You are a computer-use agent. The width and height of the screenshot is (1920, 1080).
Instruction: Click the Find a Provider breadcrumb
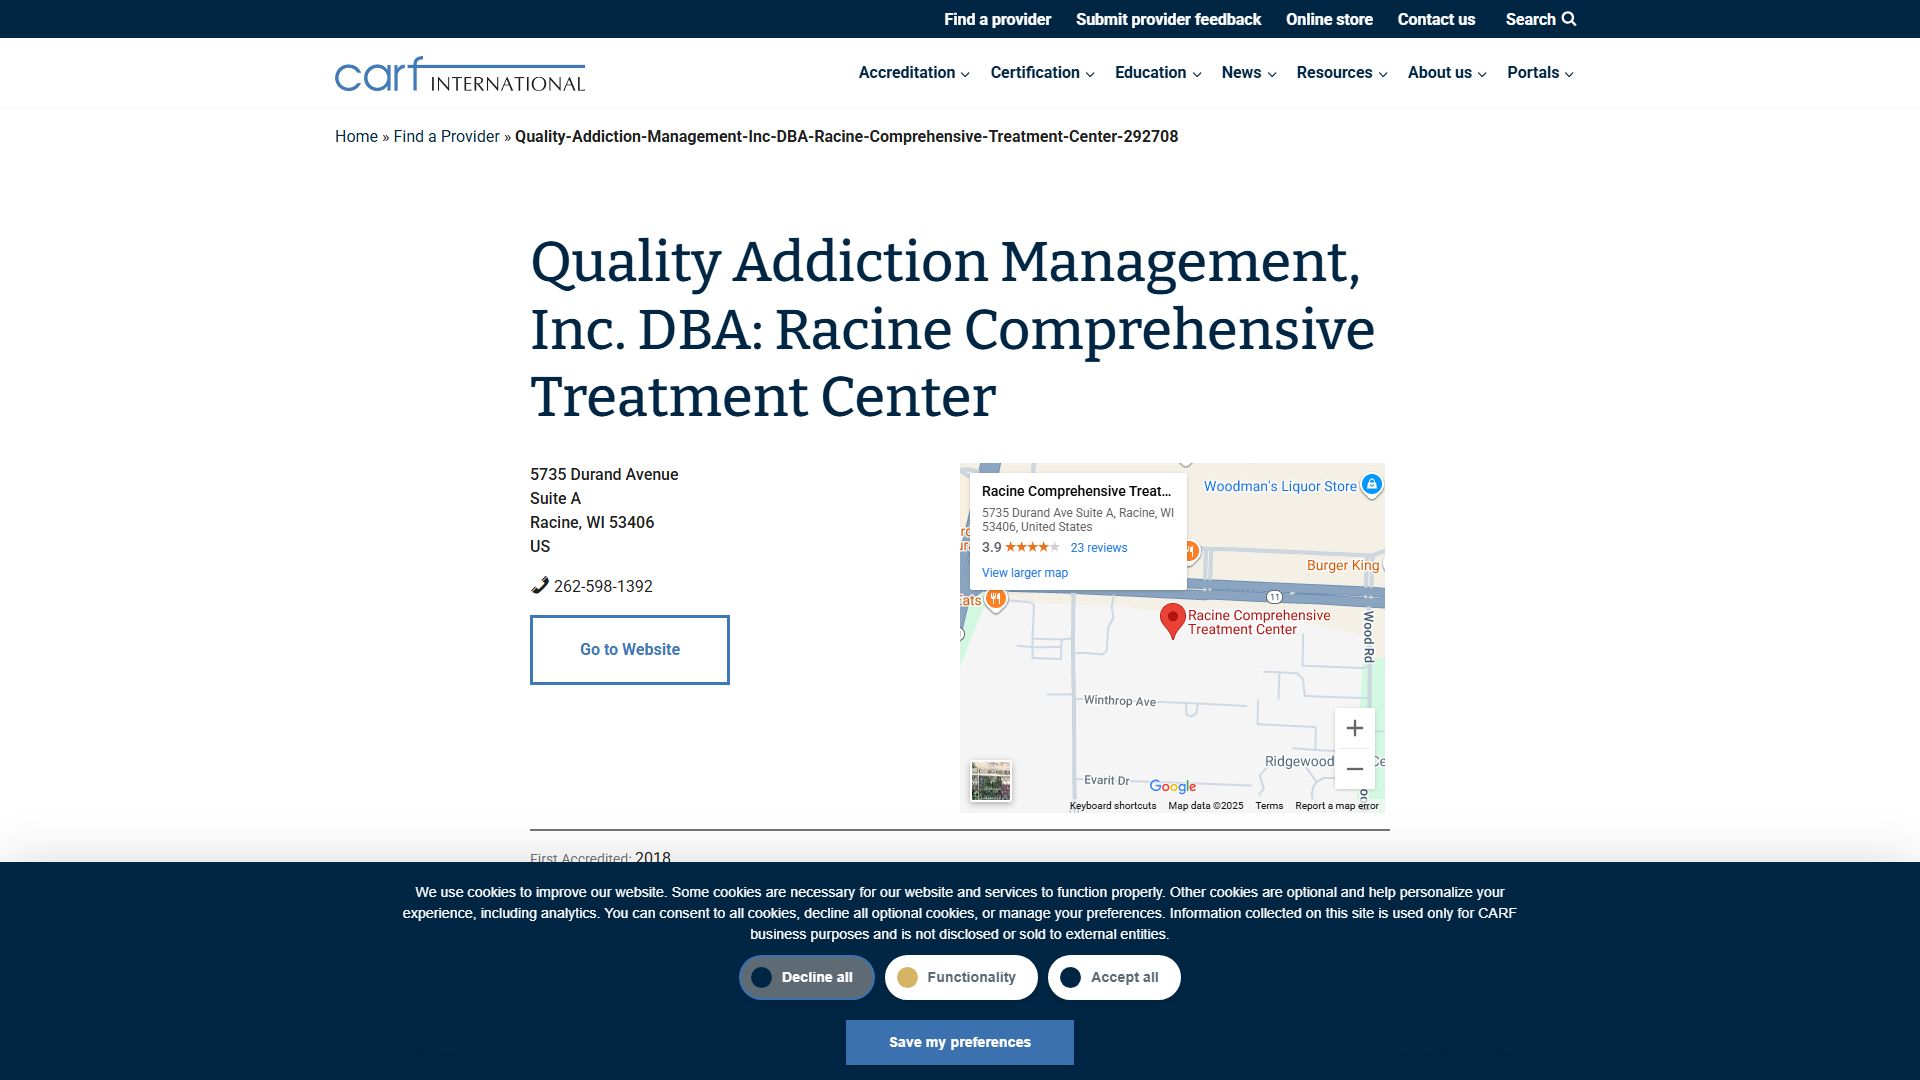tap(446, 136)
